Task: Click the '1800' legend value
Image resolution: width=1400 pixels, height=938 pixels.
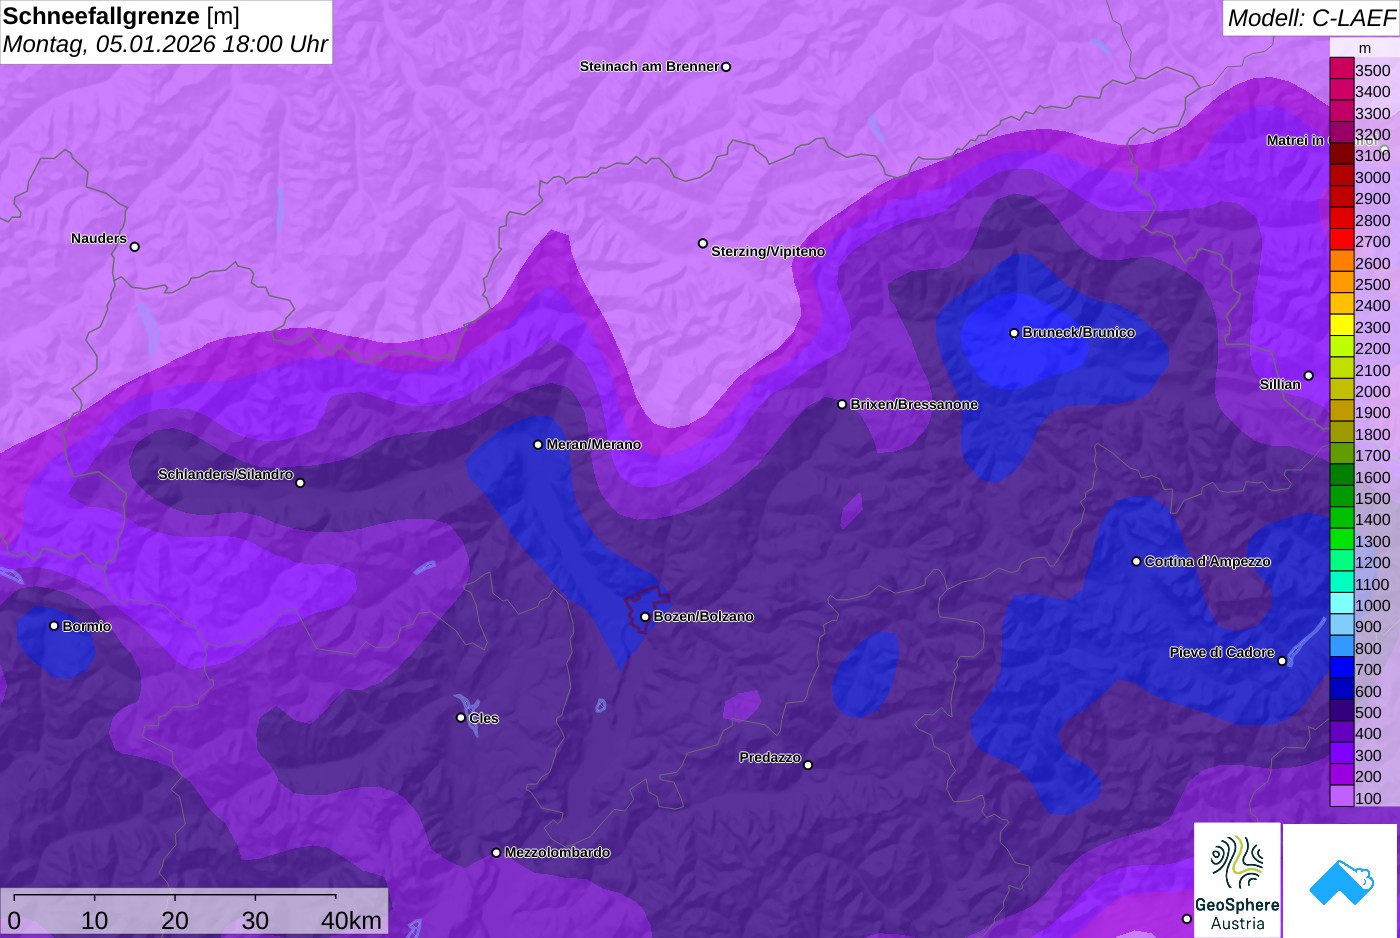Action: pos(1372,434)
